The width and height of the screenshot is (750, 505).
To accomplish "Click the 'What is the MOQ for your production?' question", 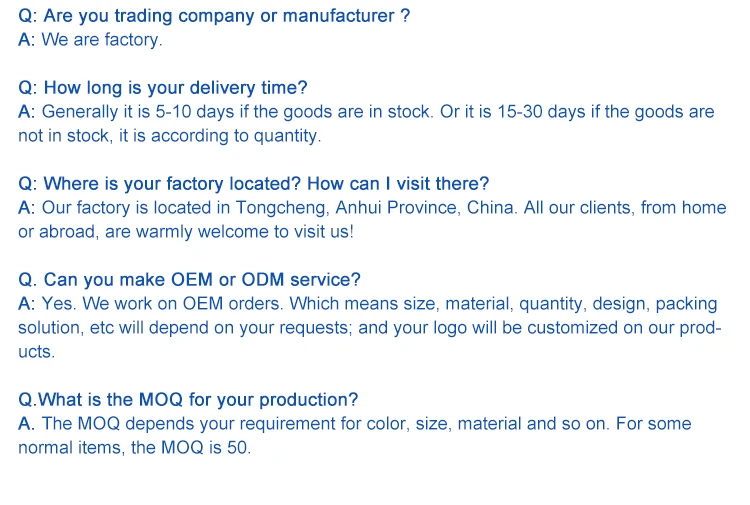I will (188, 400).
